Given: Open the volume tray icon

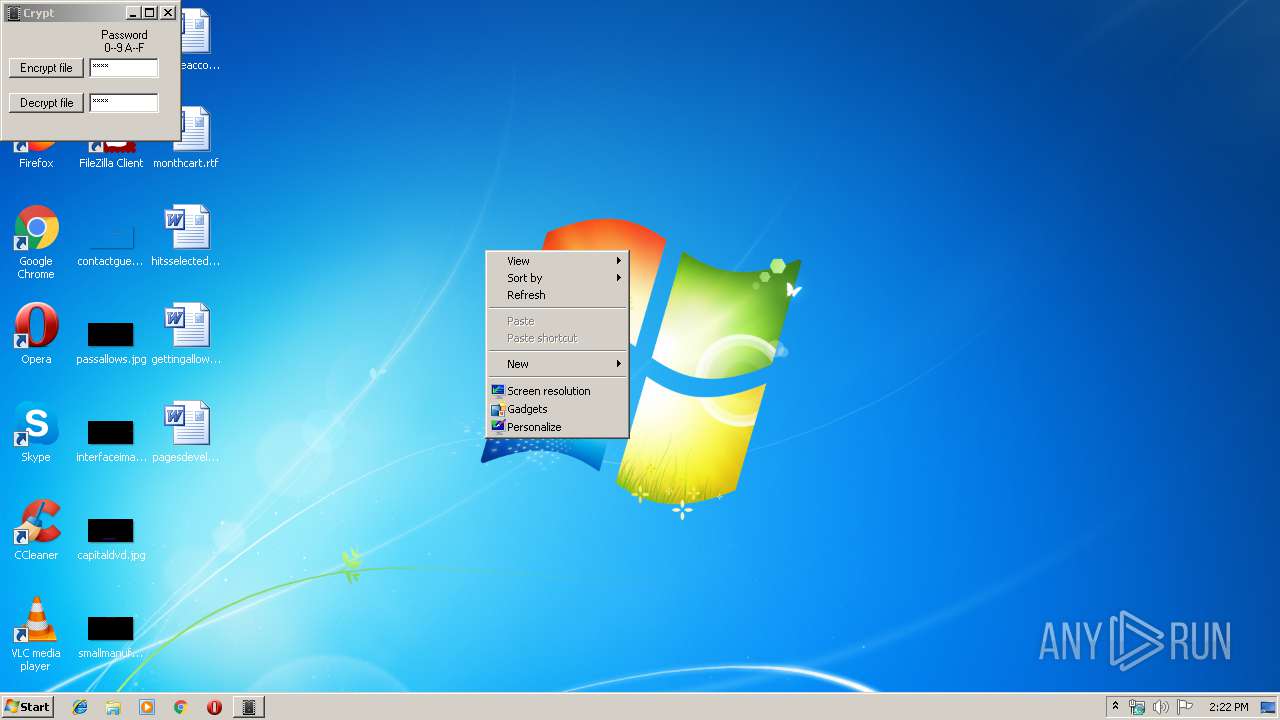Looking at the screenshot, I should [x=1160, y=707].
